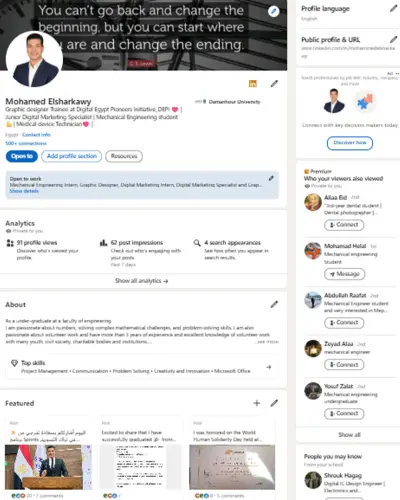Message Mohamad Helal
400x500 pixels.
(x=344, y=274)
